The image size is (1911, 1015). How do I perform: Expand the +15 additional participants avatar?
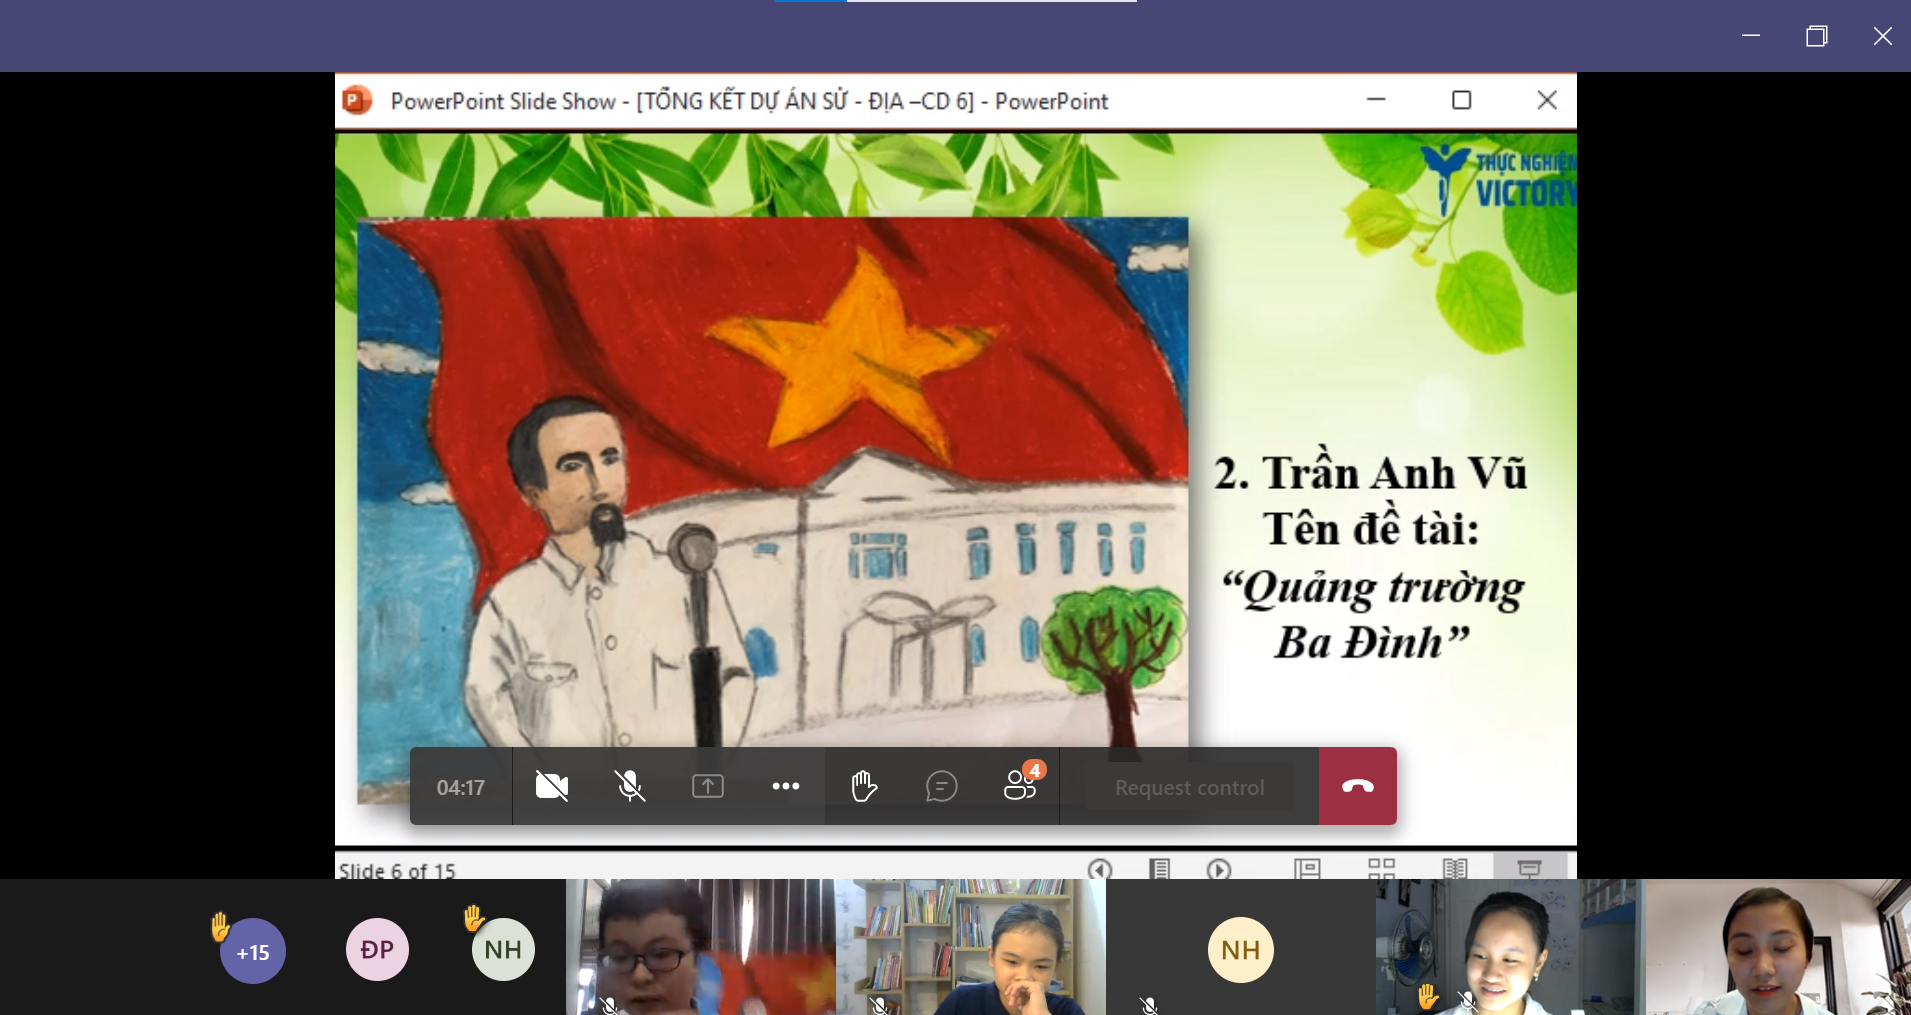252,952
